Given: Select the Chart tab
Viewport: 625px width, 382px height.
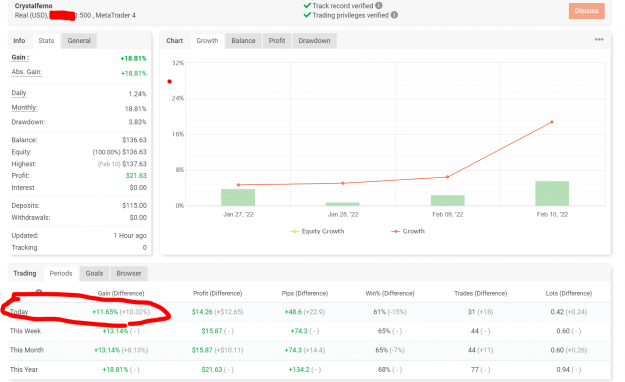Looking at the screenshot, I should point(175,41).
